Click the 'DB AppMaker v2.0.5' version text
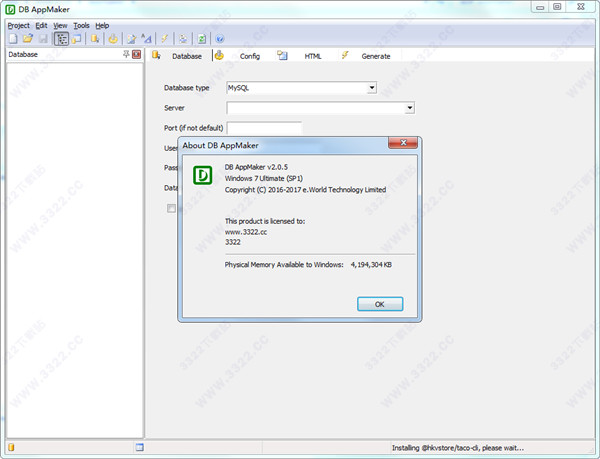Image resolution: width=600 pixels, height=459 pixels. pyautogui.click(x=256, y=167)
